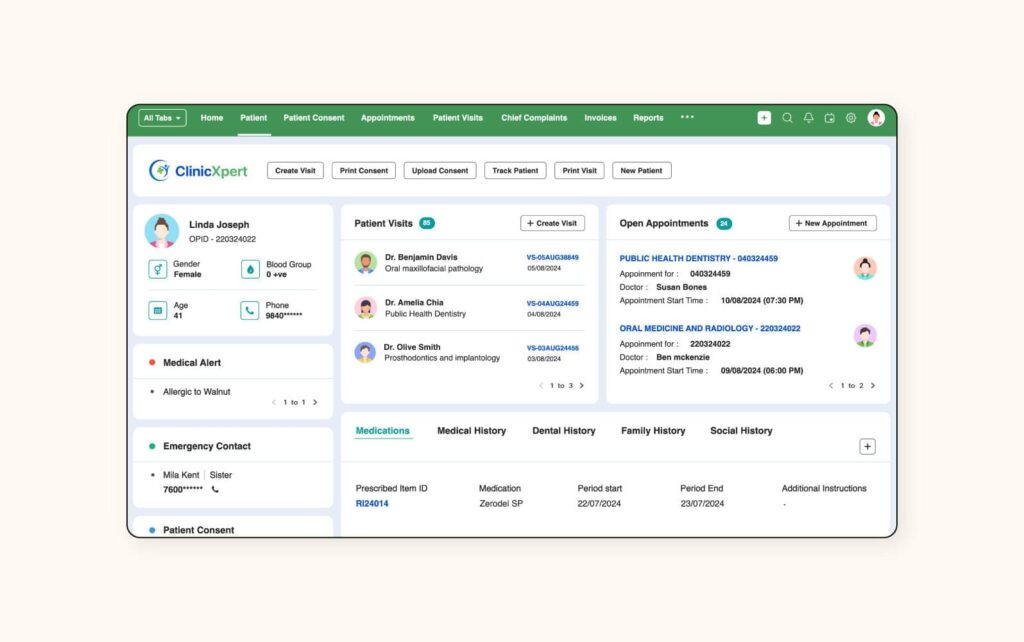Expand the more options ellipsis after Reports
Image resolution: width=1024 pixels, height=642 pixels.
click(687, 117)
